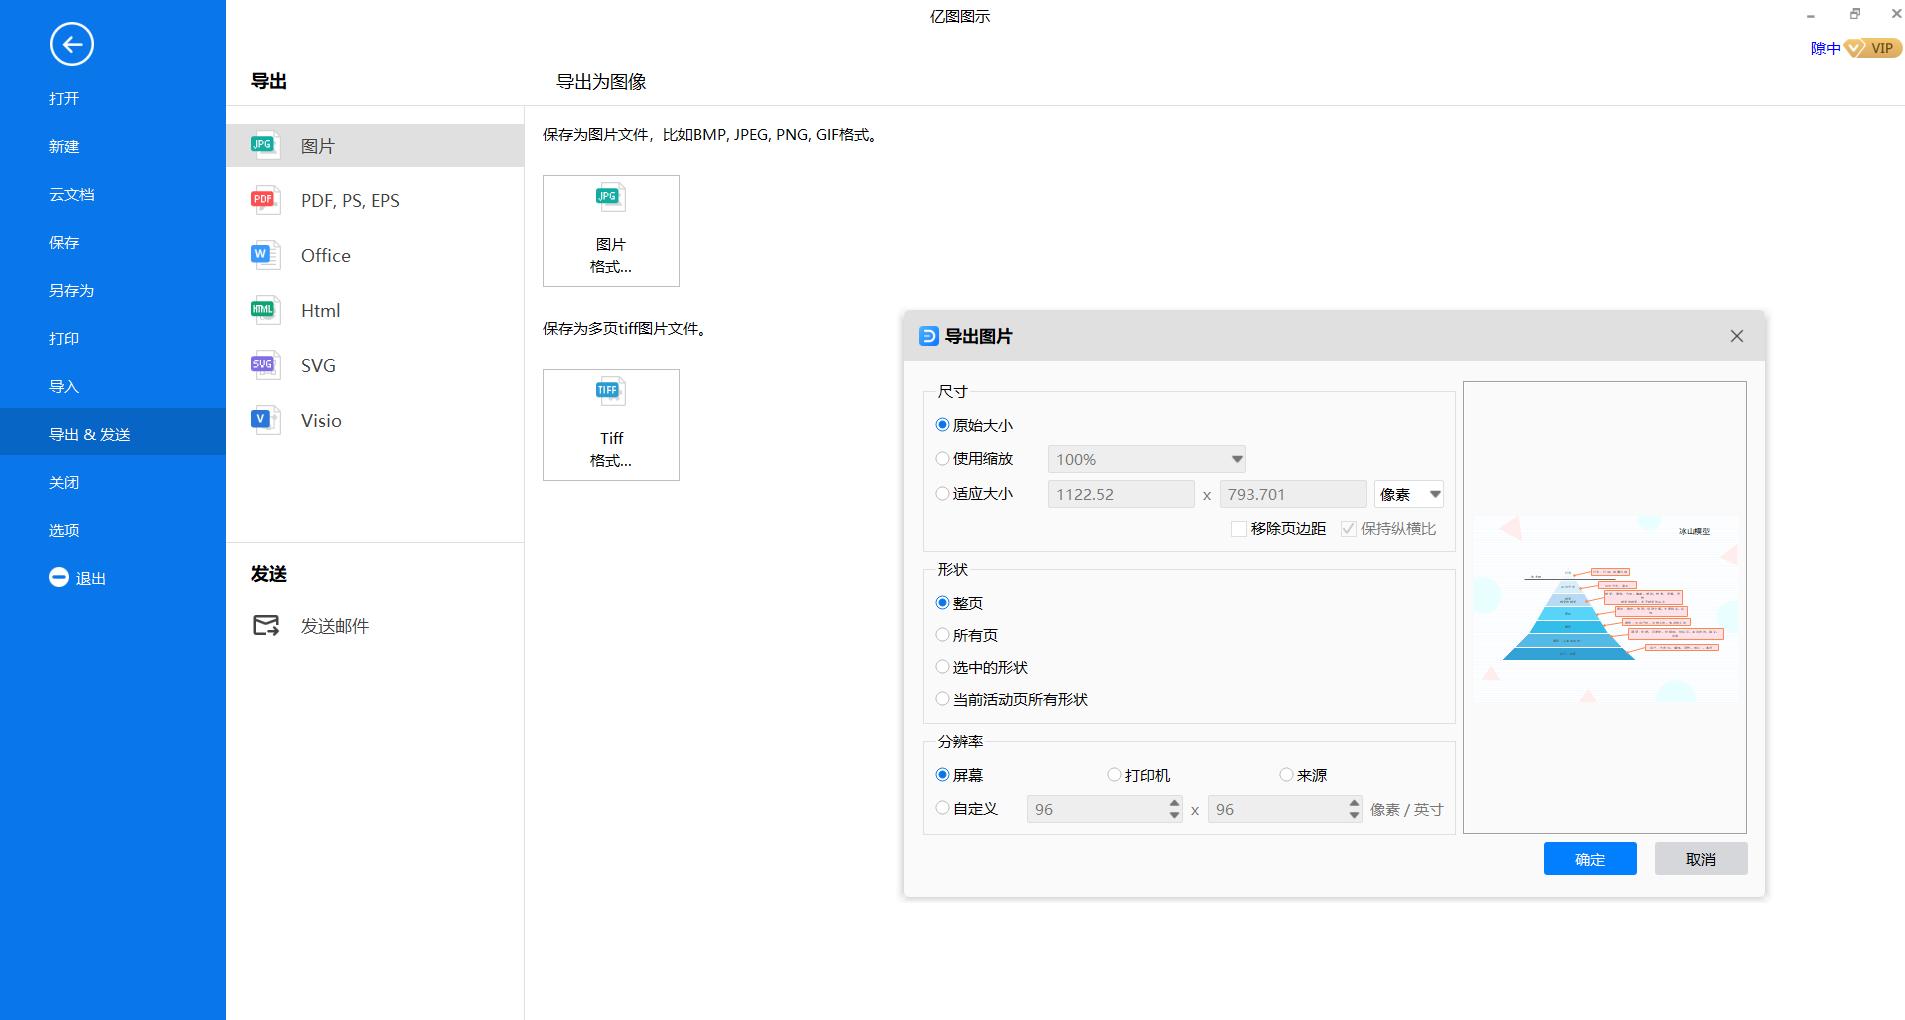Click the Tiff 格式 export thumbnail
The width and height of the screenshot is (1905, 1020).
pos(610,424)
